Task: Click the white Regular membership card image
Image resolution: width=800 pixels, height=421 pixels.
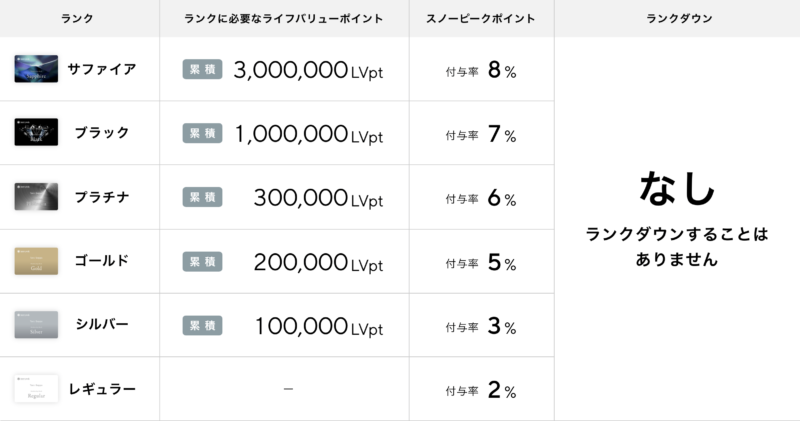Action: pos(36,389)
